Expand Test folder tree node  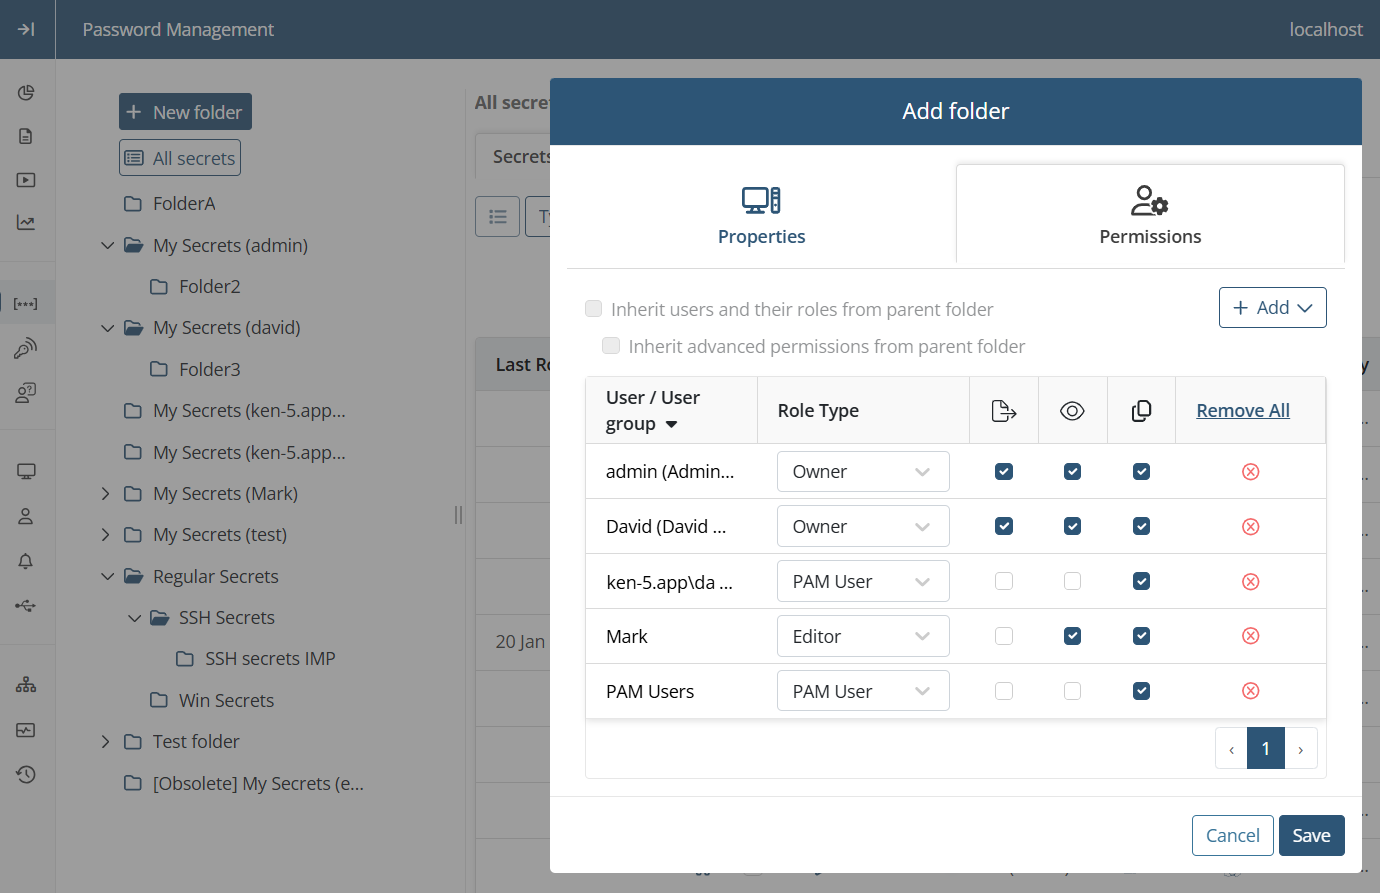point(106,742)
